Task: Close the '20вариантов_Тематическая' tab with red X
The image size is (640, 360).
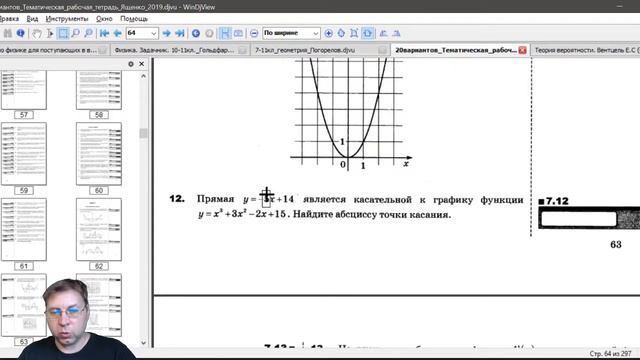Action: pyautogui.click(x=522, y=50)
